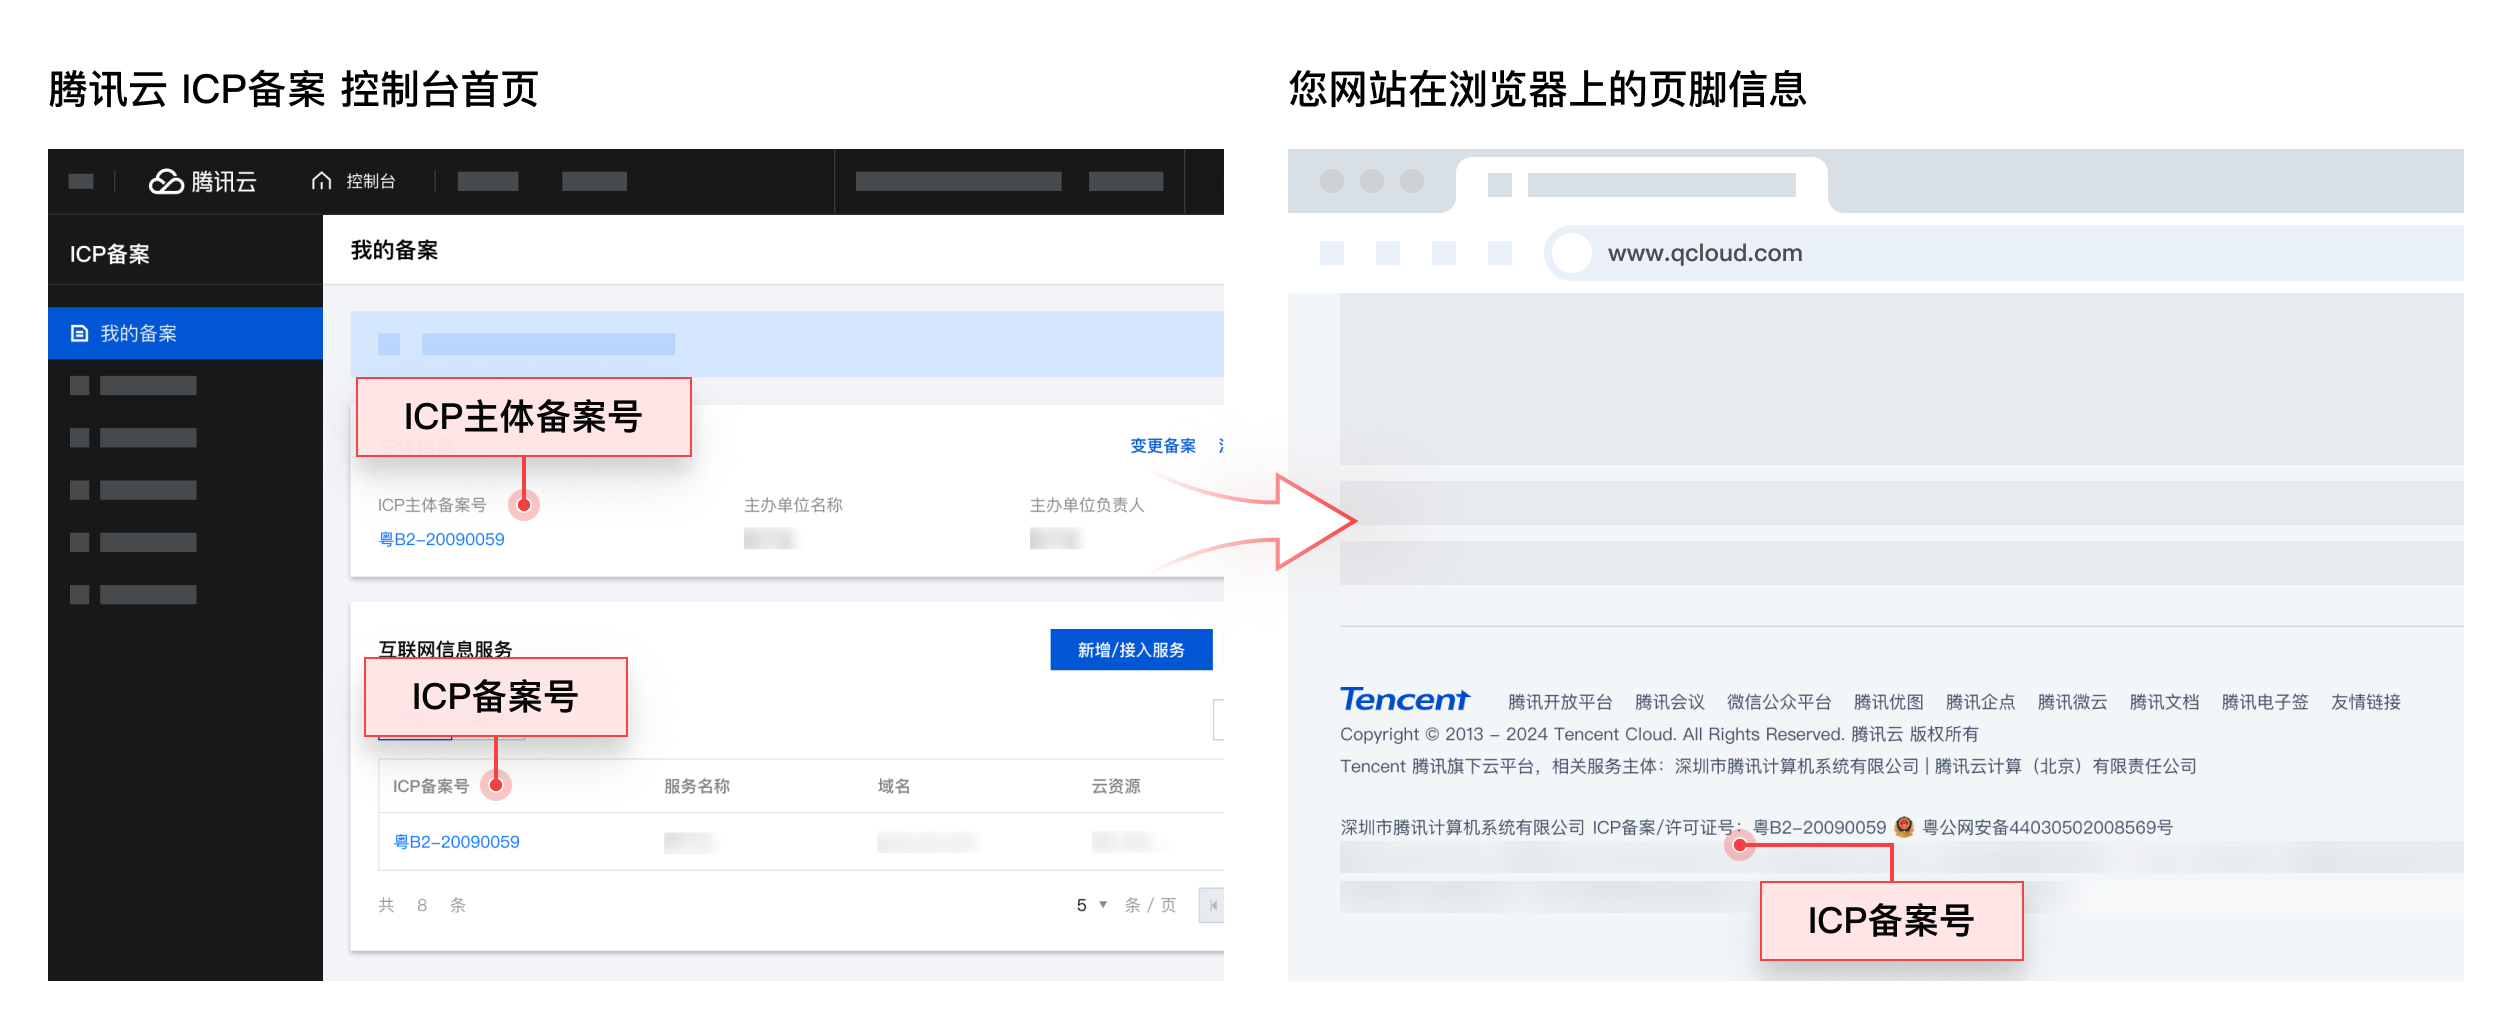Image resolution: width=2512 pixels, height=1029 pixels.
Task: Click the 腾讯云计算（北京）有限责任公司 text
Action: tap(2066, 766)
